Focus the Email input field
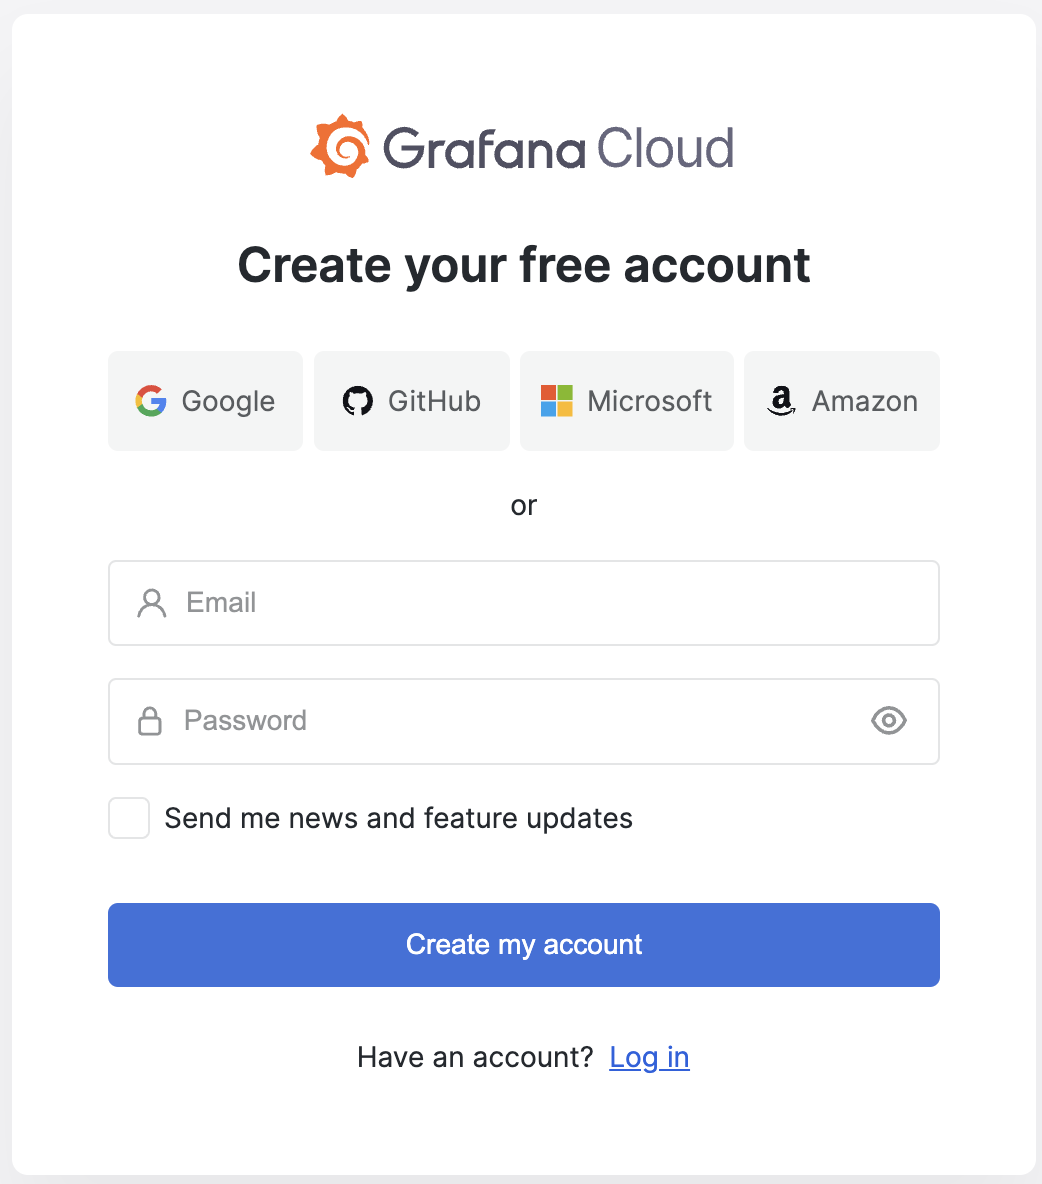The width and height of the screenshot is (1042, 1184). [x=540, y=603]
